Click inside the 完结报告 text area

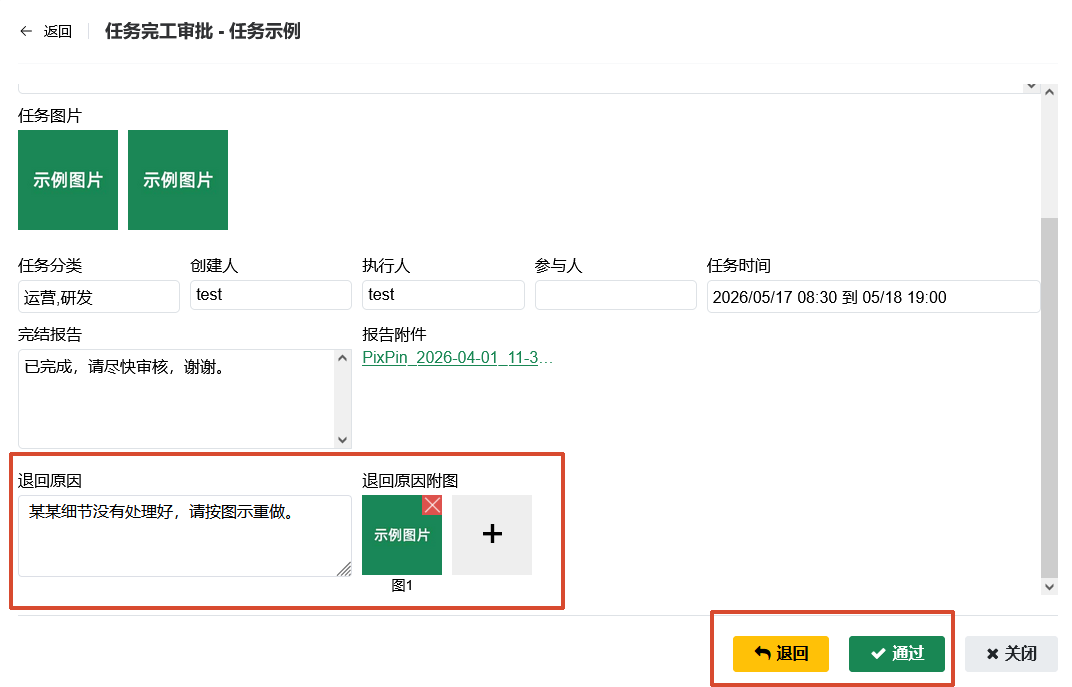[176, 399]
